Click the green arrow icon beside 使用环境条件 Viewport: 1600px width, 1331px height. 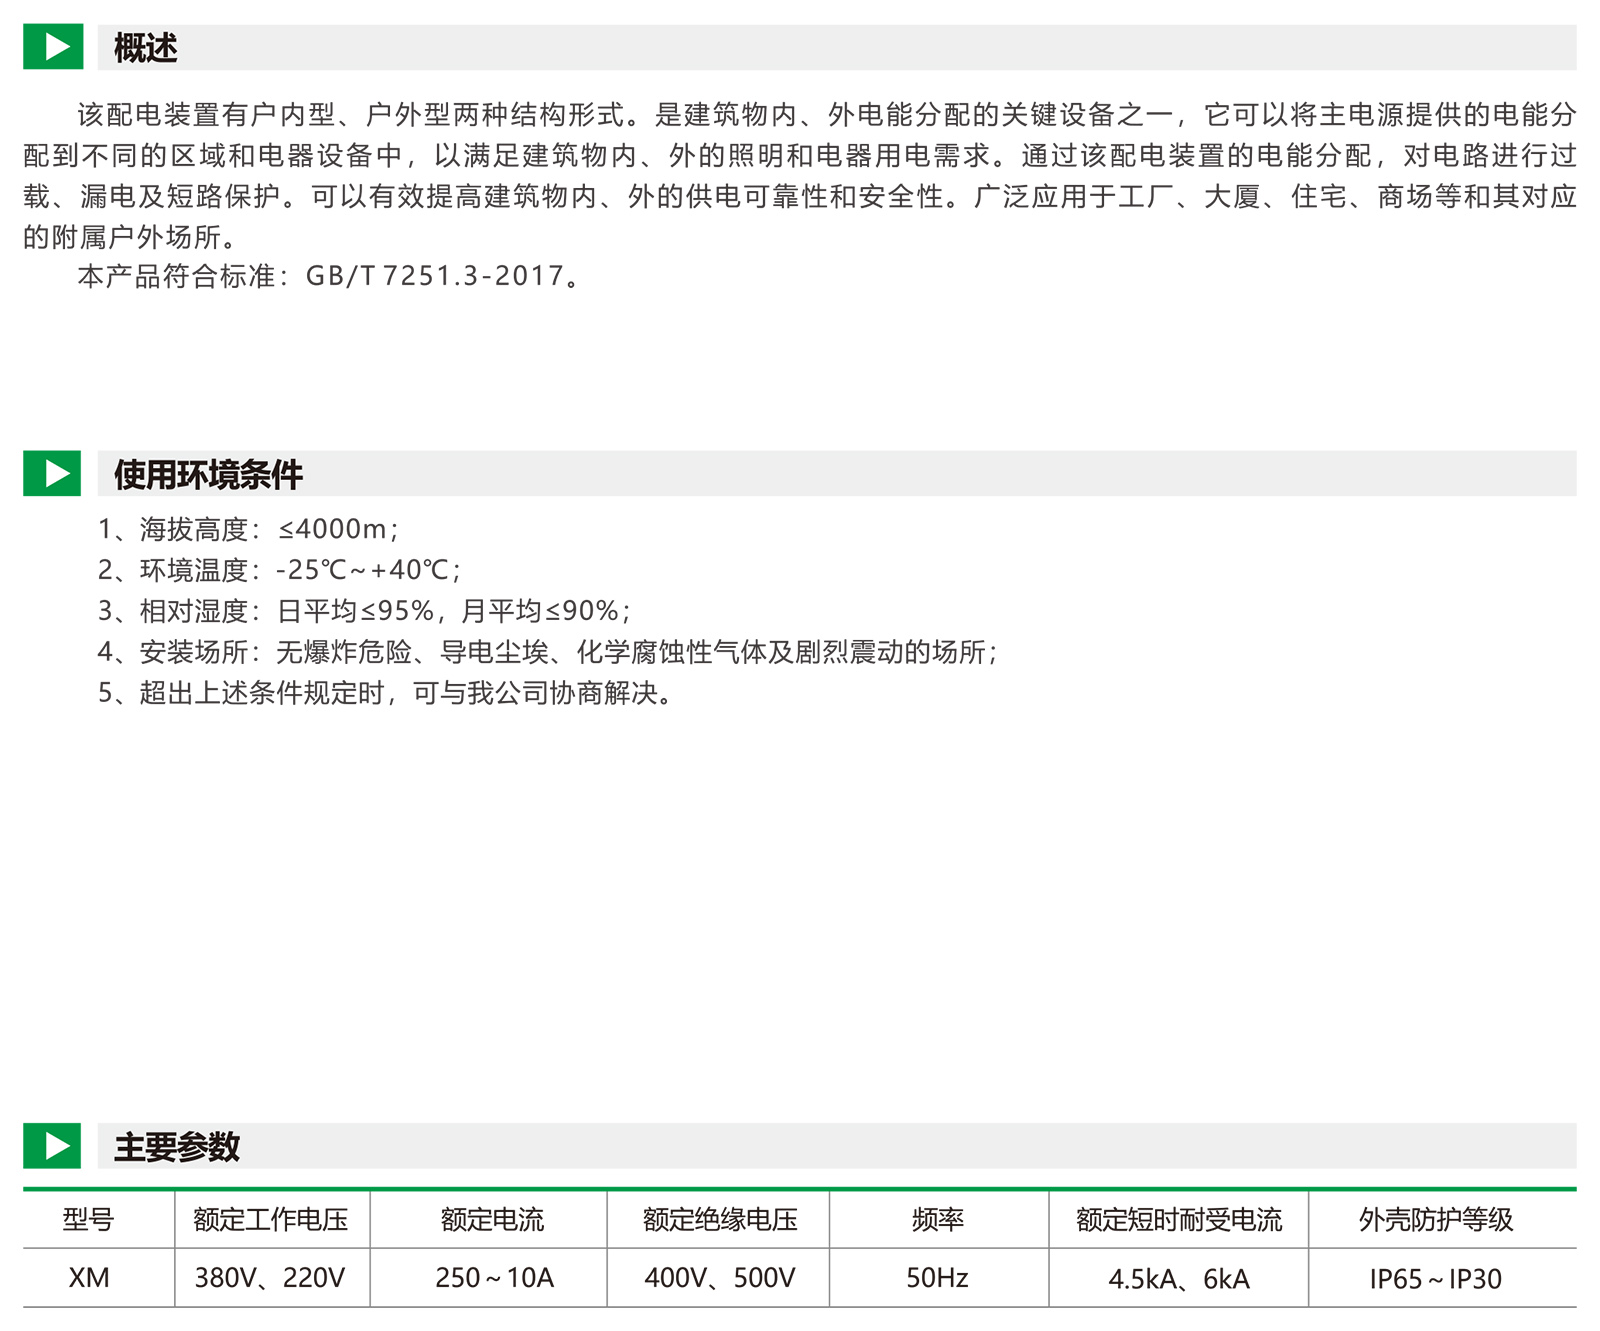53,473
